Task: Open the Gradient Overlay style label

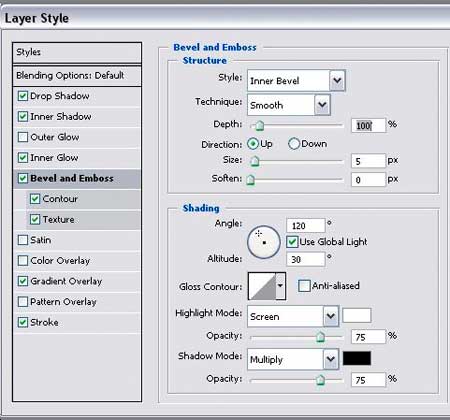Action: tap(66, 281)
